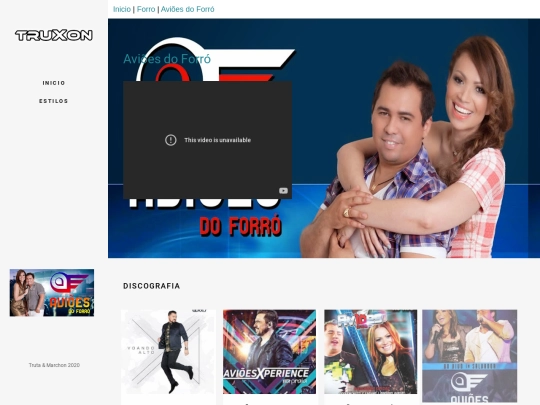The width and height of the screenshot is (540, 405).
Task: Open Estilos in the sidebar menu
Action: click(x=53, y=101)
